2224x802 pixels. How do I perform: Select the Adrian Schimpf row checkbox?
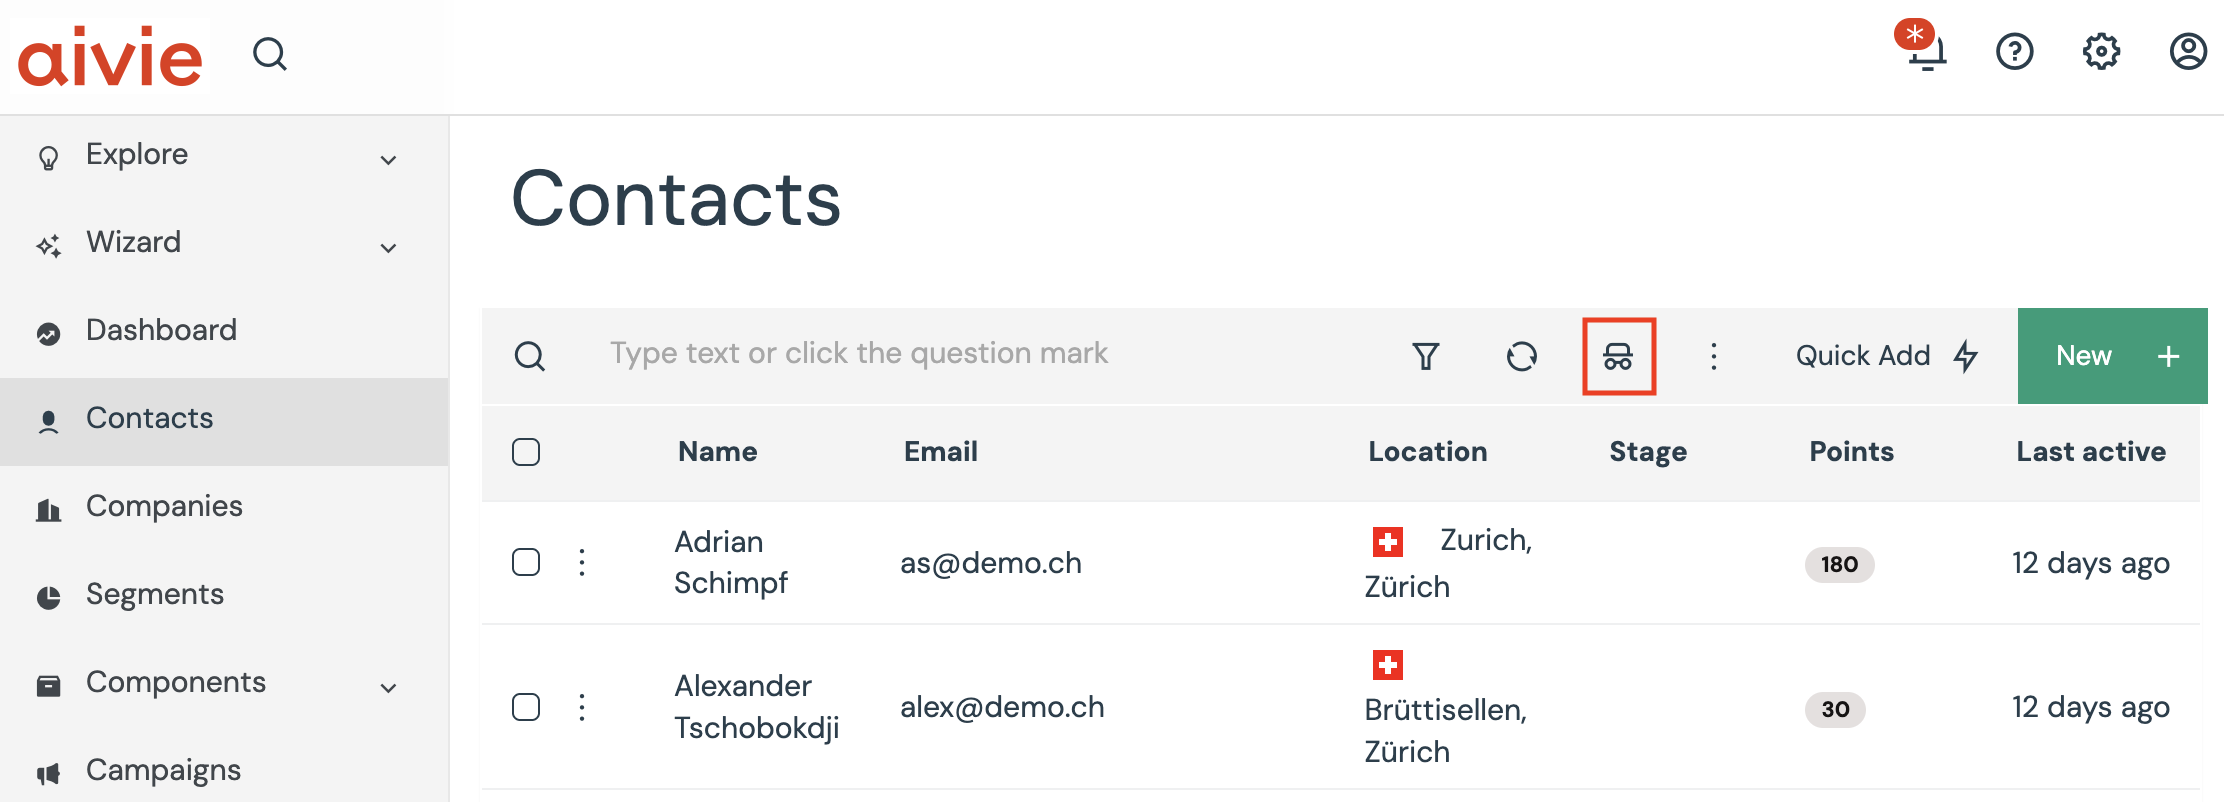pos(526,562)
